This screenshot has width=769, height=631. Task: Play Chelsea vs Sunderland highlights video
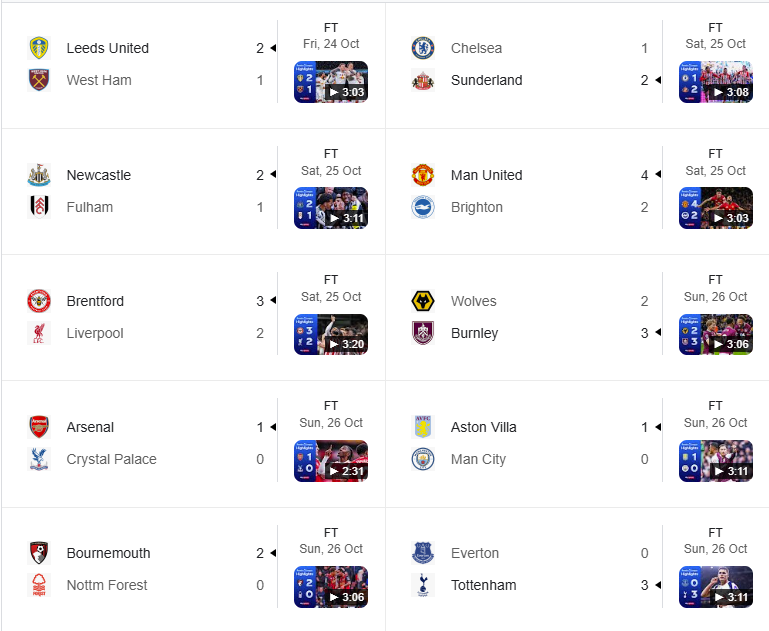tap(716, 82)
